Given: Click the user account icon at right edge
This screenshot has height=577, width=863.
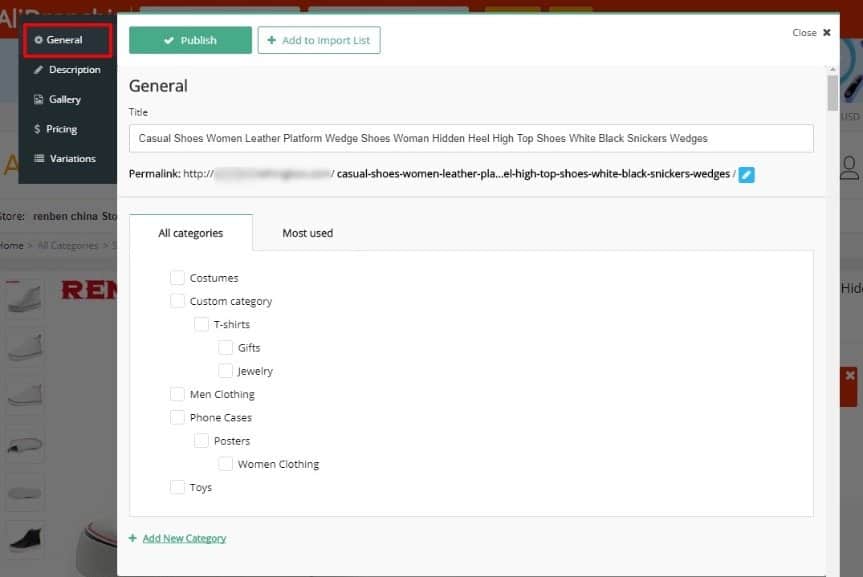Looking at the screenshot, I should (849, 168).
